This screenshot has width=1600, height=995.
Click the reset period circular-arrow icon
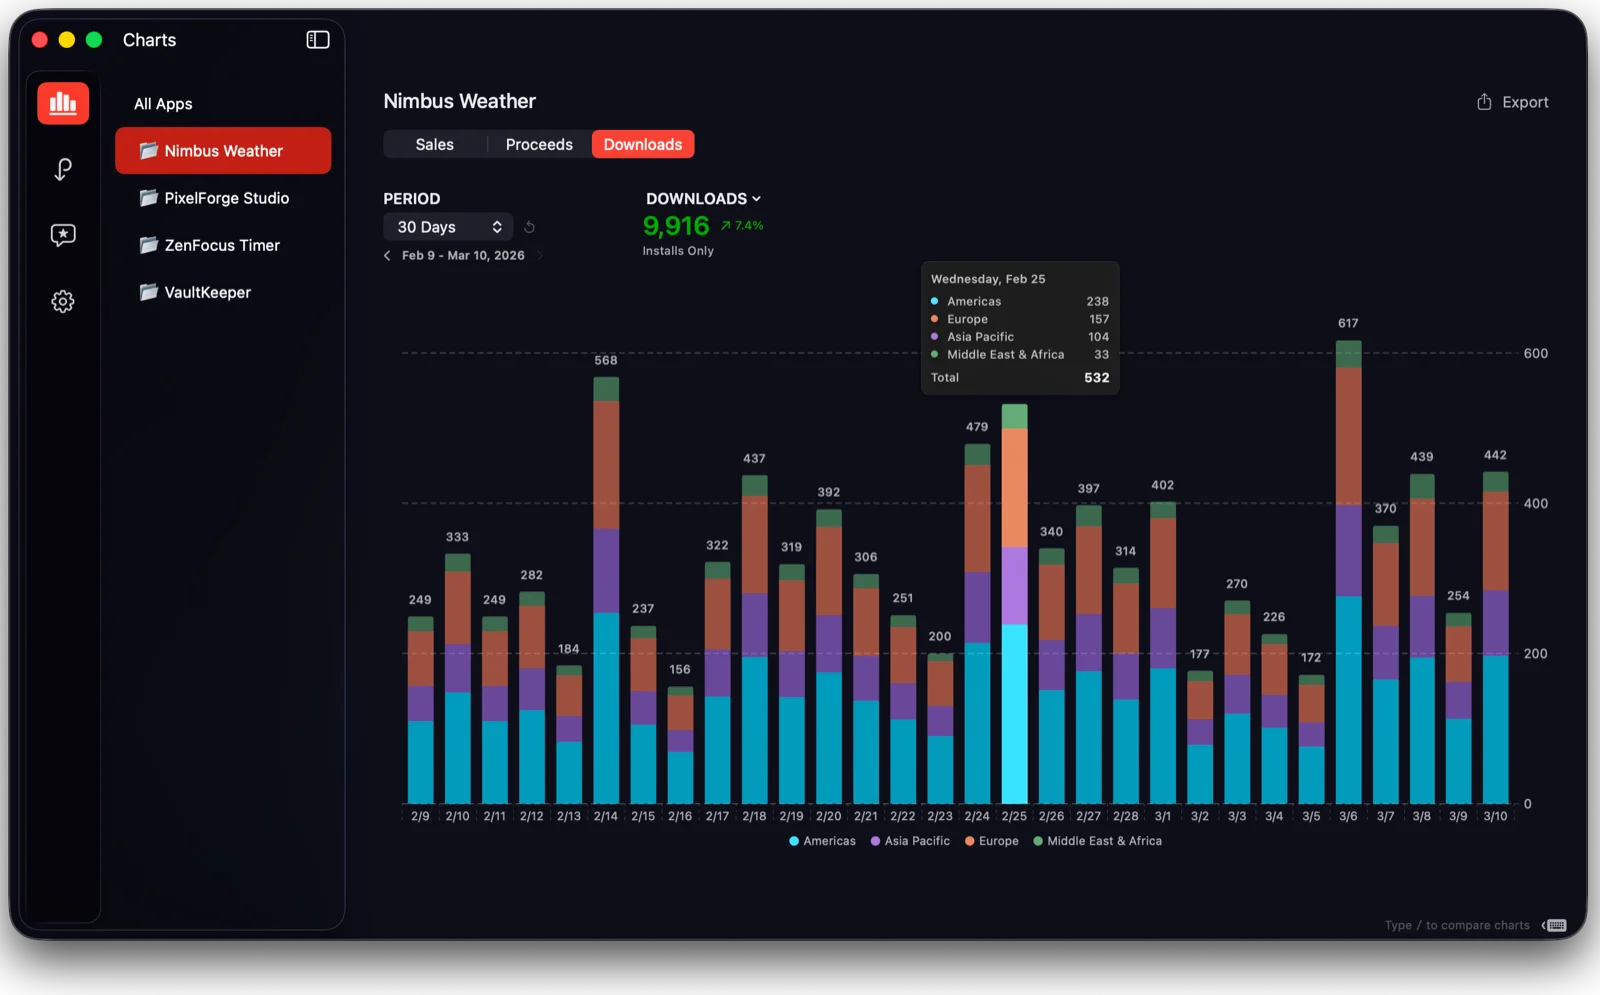529,227
